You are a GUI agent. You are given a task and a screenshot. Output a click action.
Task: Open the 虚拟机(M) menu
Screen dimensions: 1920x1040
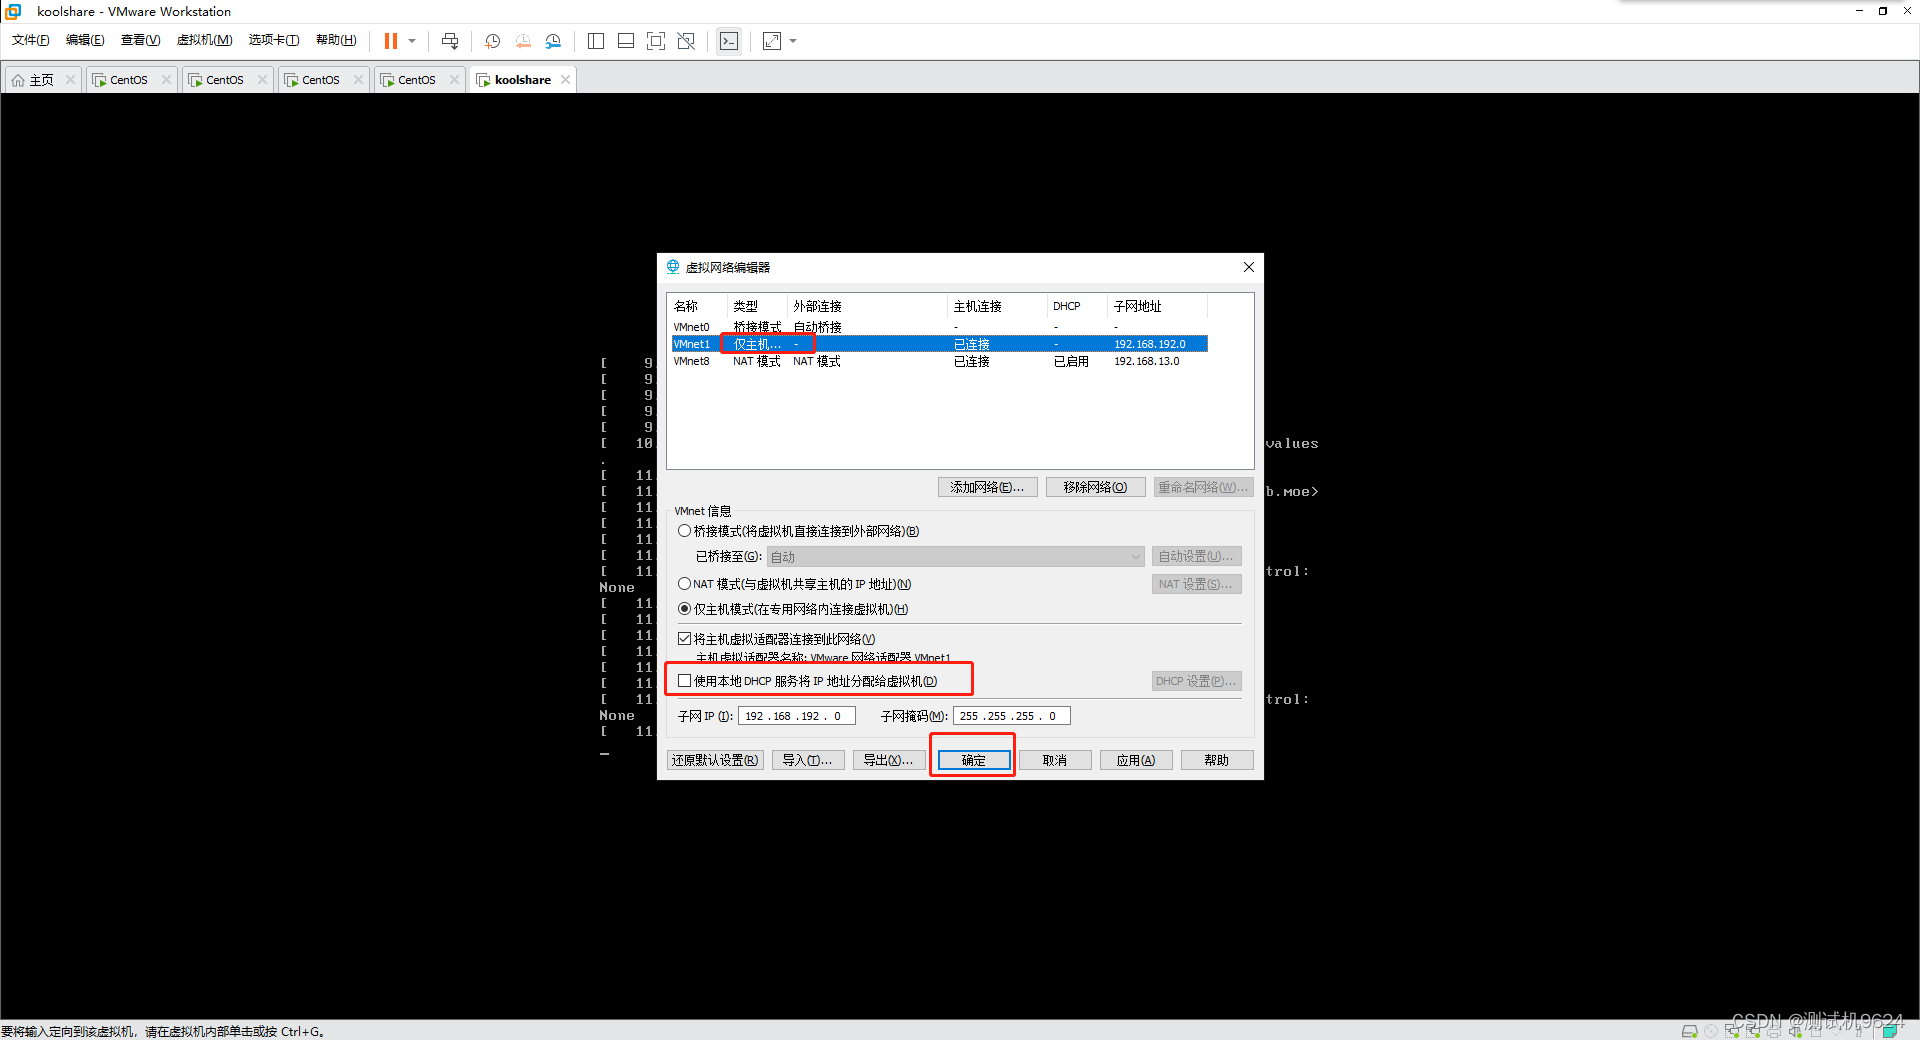coord(204,40)
